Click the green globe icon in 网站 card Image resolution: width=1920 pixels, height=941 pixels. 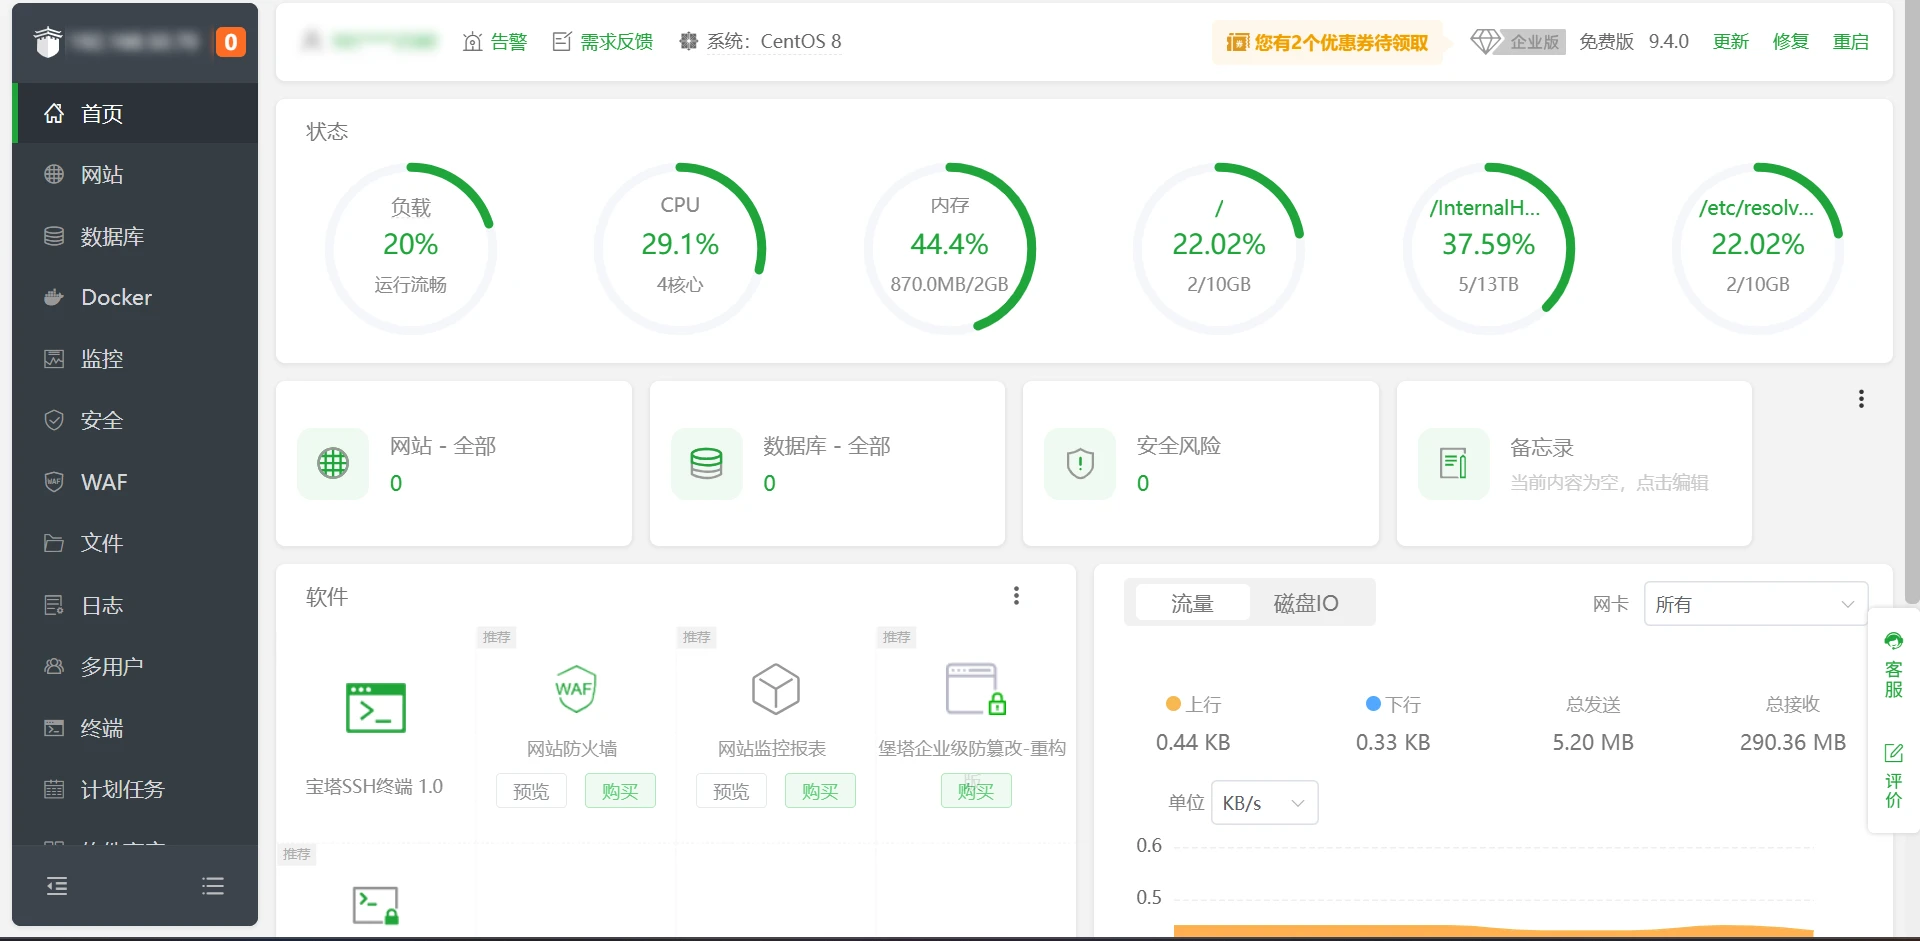(x=333, y=463)
